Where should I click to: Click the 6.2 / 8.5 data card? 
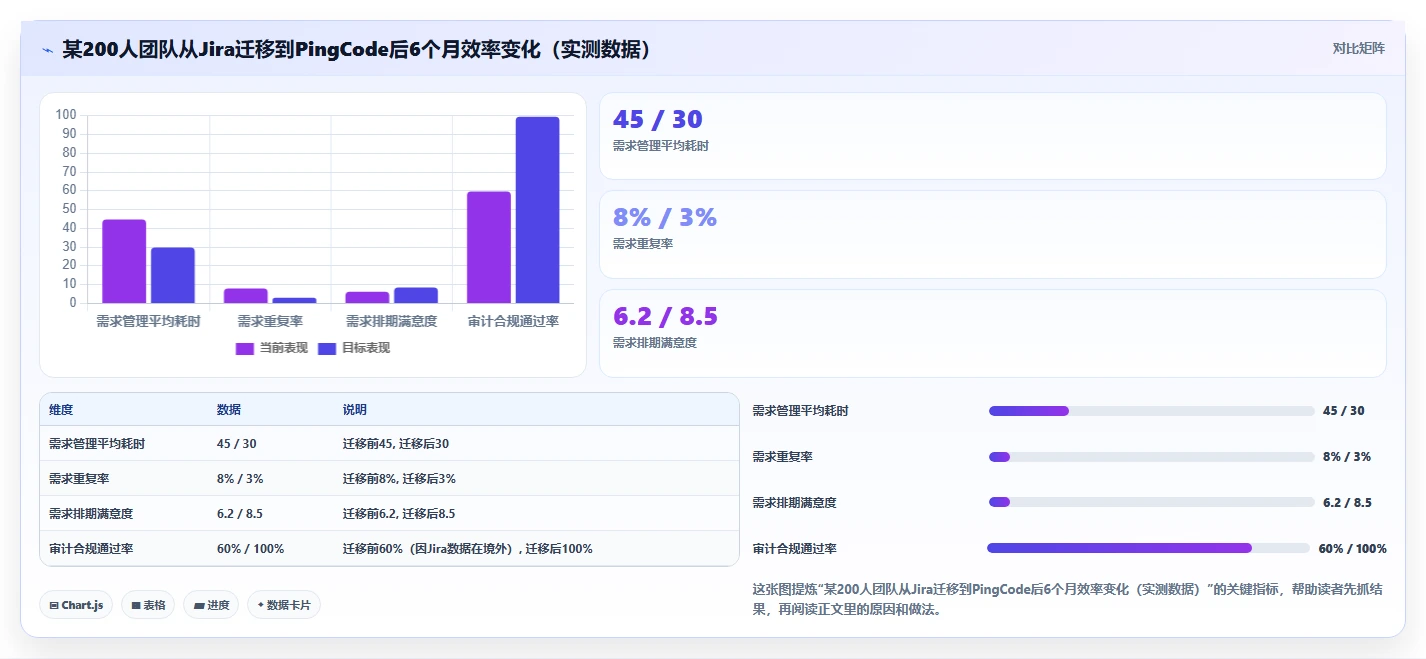(x=992, y=333)
